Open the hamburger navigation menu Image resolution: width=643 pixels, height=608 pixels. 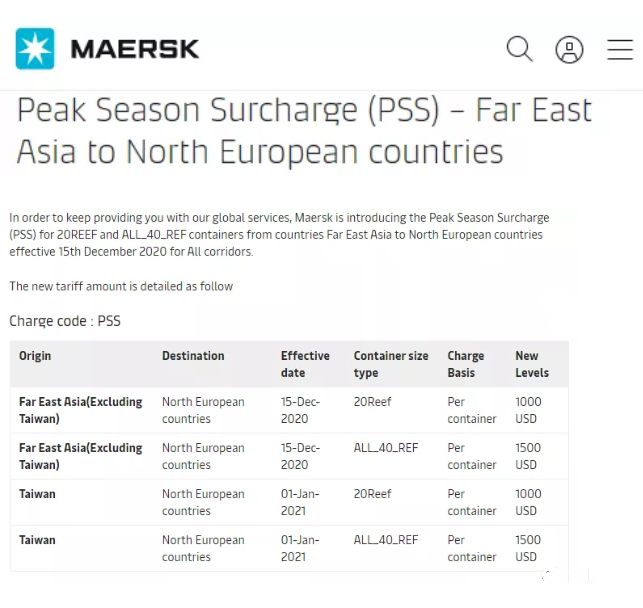(620, 49)
